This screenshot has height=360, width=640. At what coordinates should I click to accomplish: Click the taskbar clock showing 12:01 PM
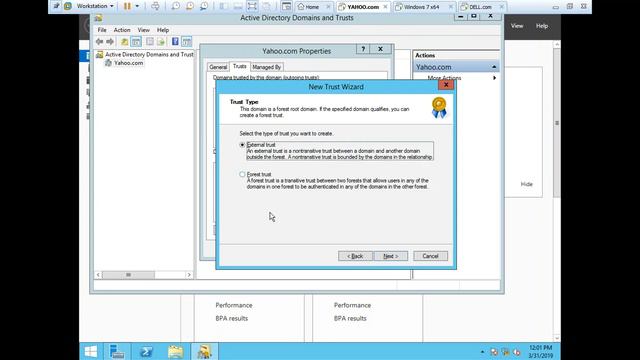[540, 351]
